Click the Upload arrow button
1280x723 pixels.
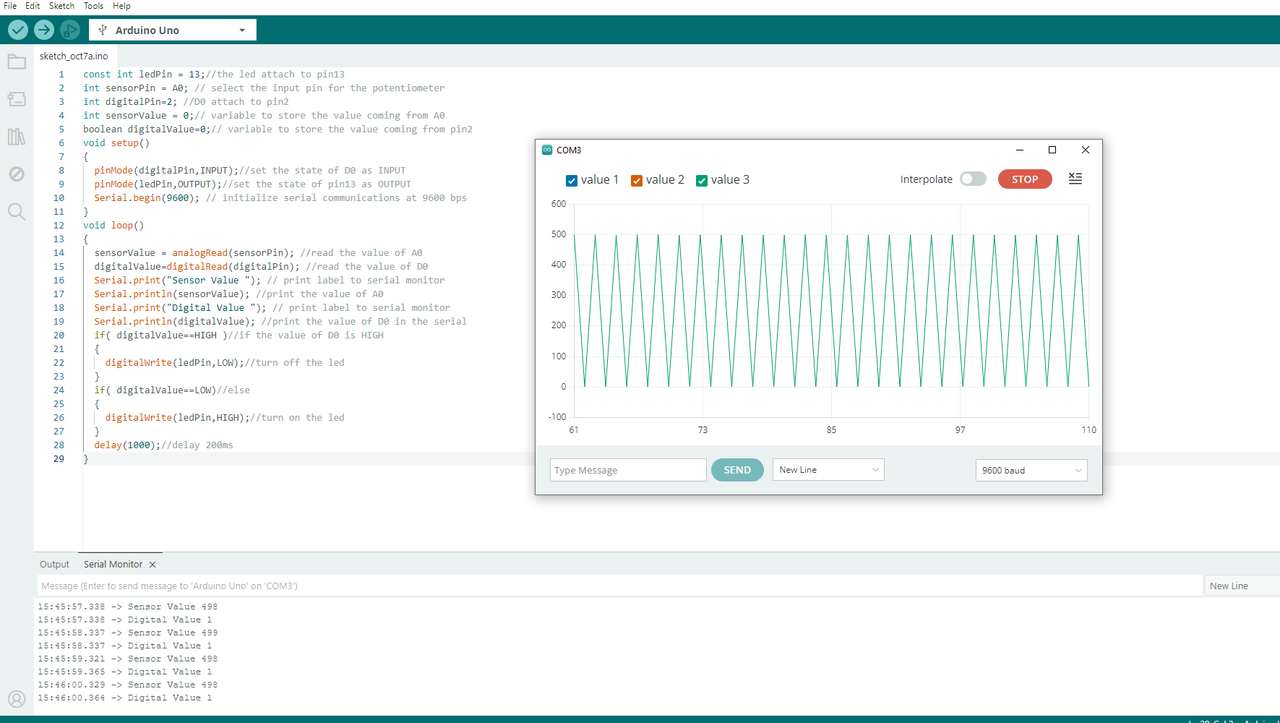[x=44, y=30]
